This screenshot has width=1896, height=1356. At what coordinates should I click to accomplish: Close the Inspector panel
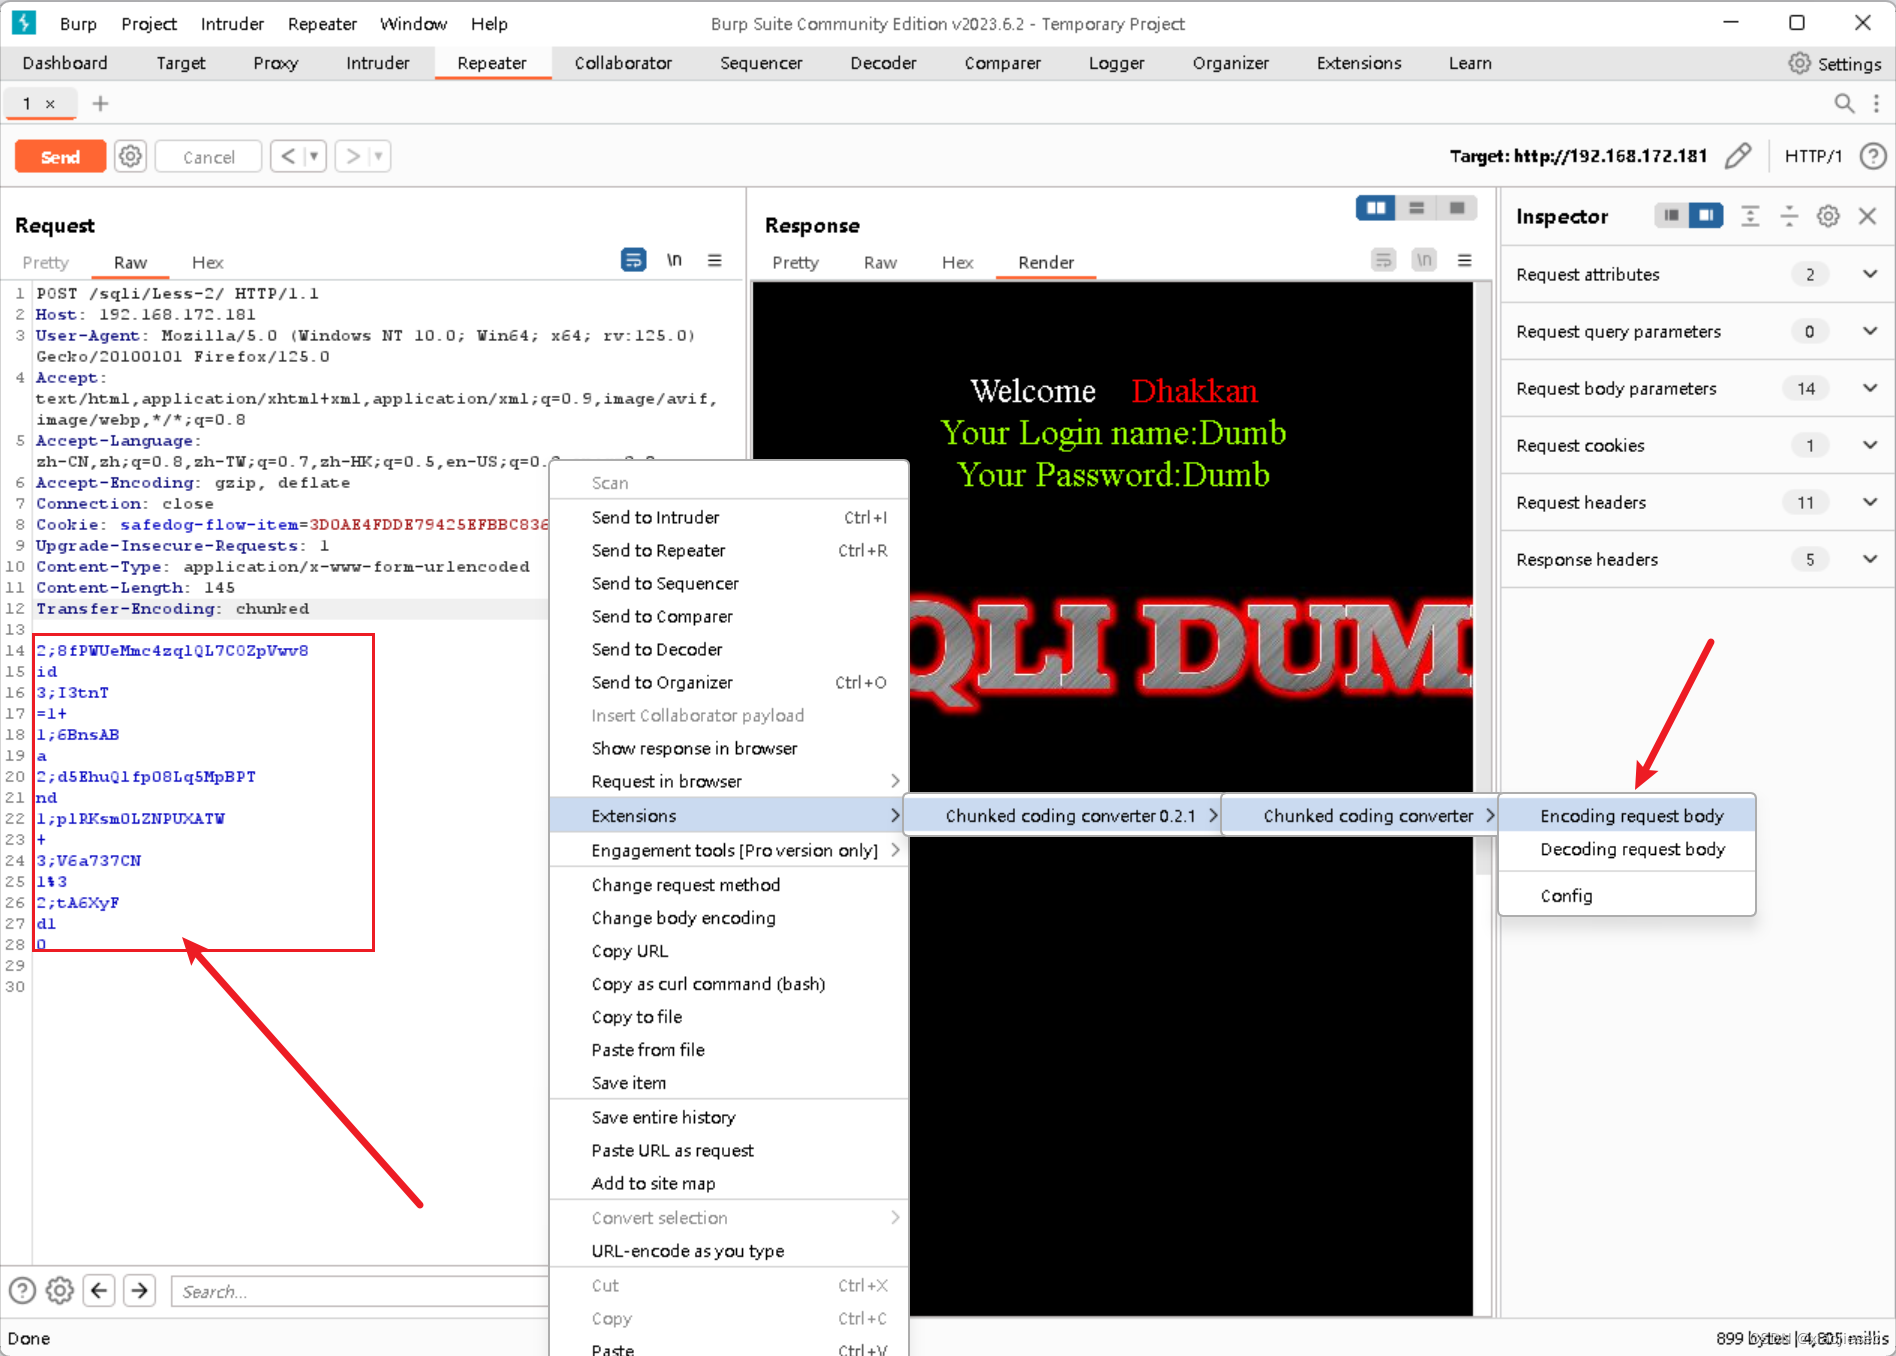(x=1867, y=216)
